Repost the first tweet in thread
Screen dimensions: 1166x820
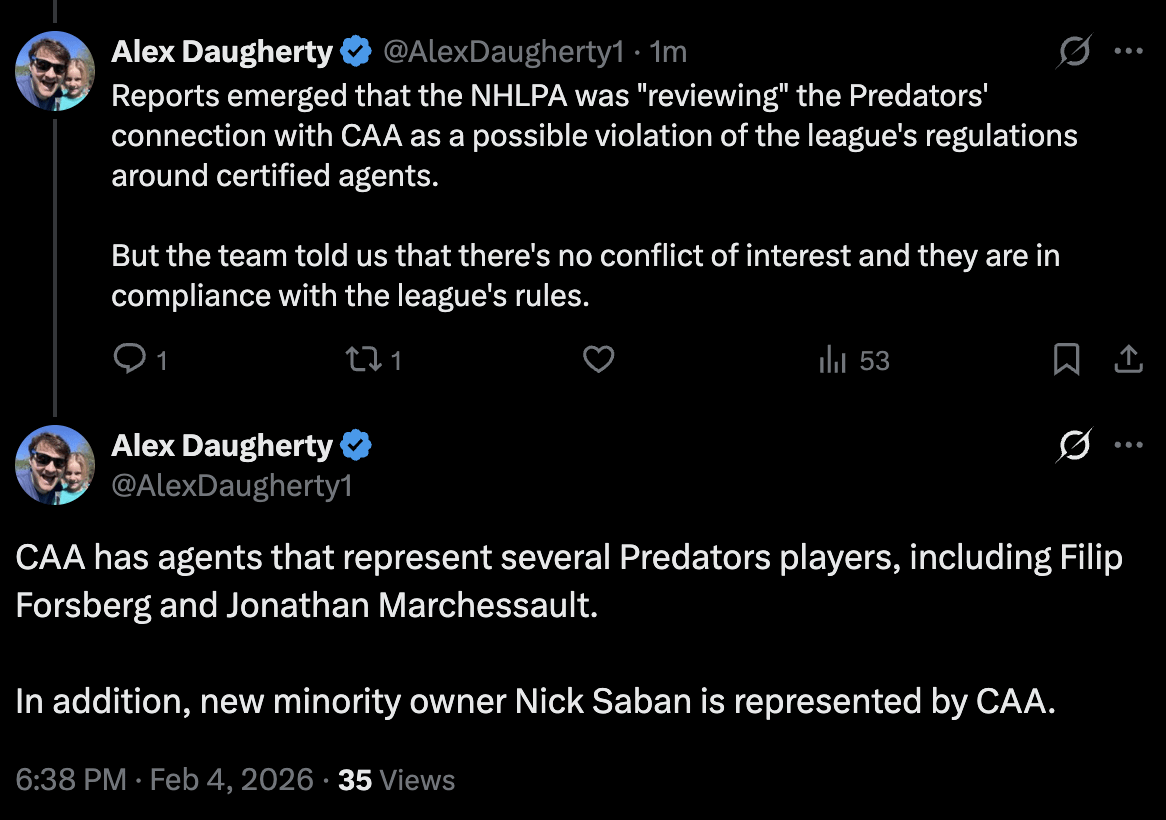(358, 359)
